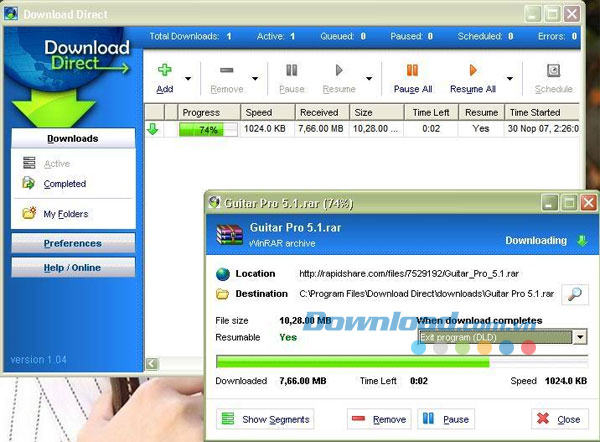Click the Size column header

tap(377, 112)
